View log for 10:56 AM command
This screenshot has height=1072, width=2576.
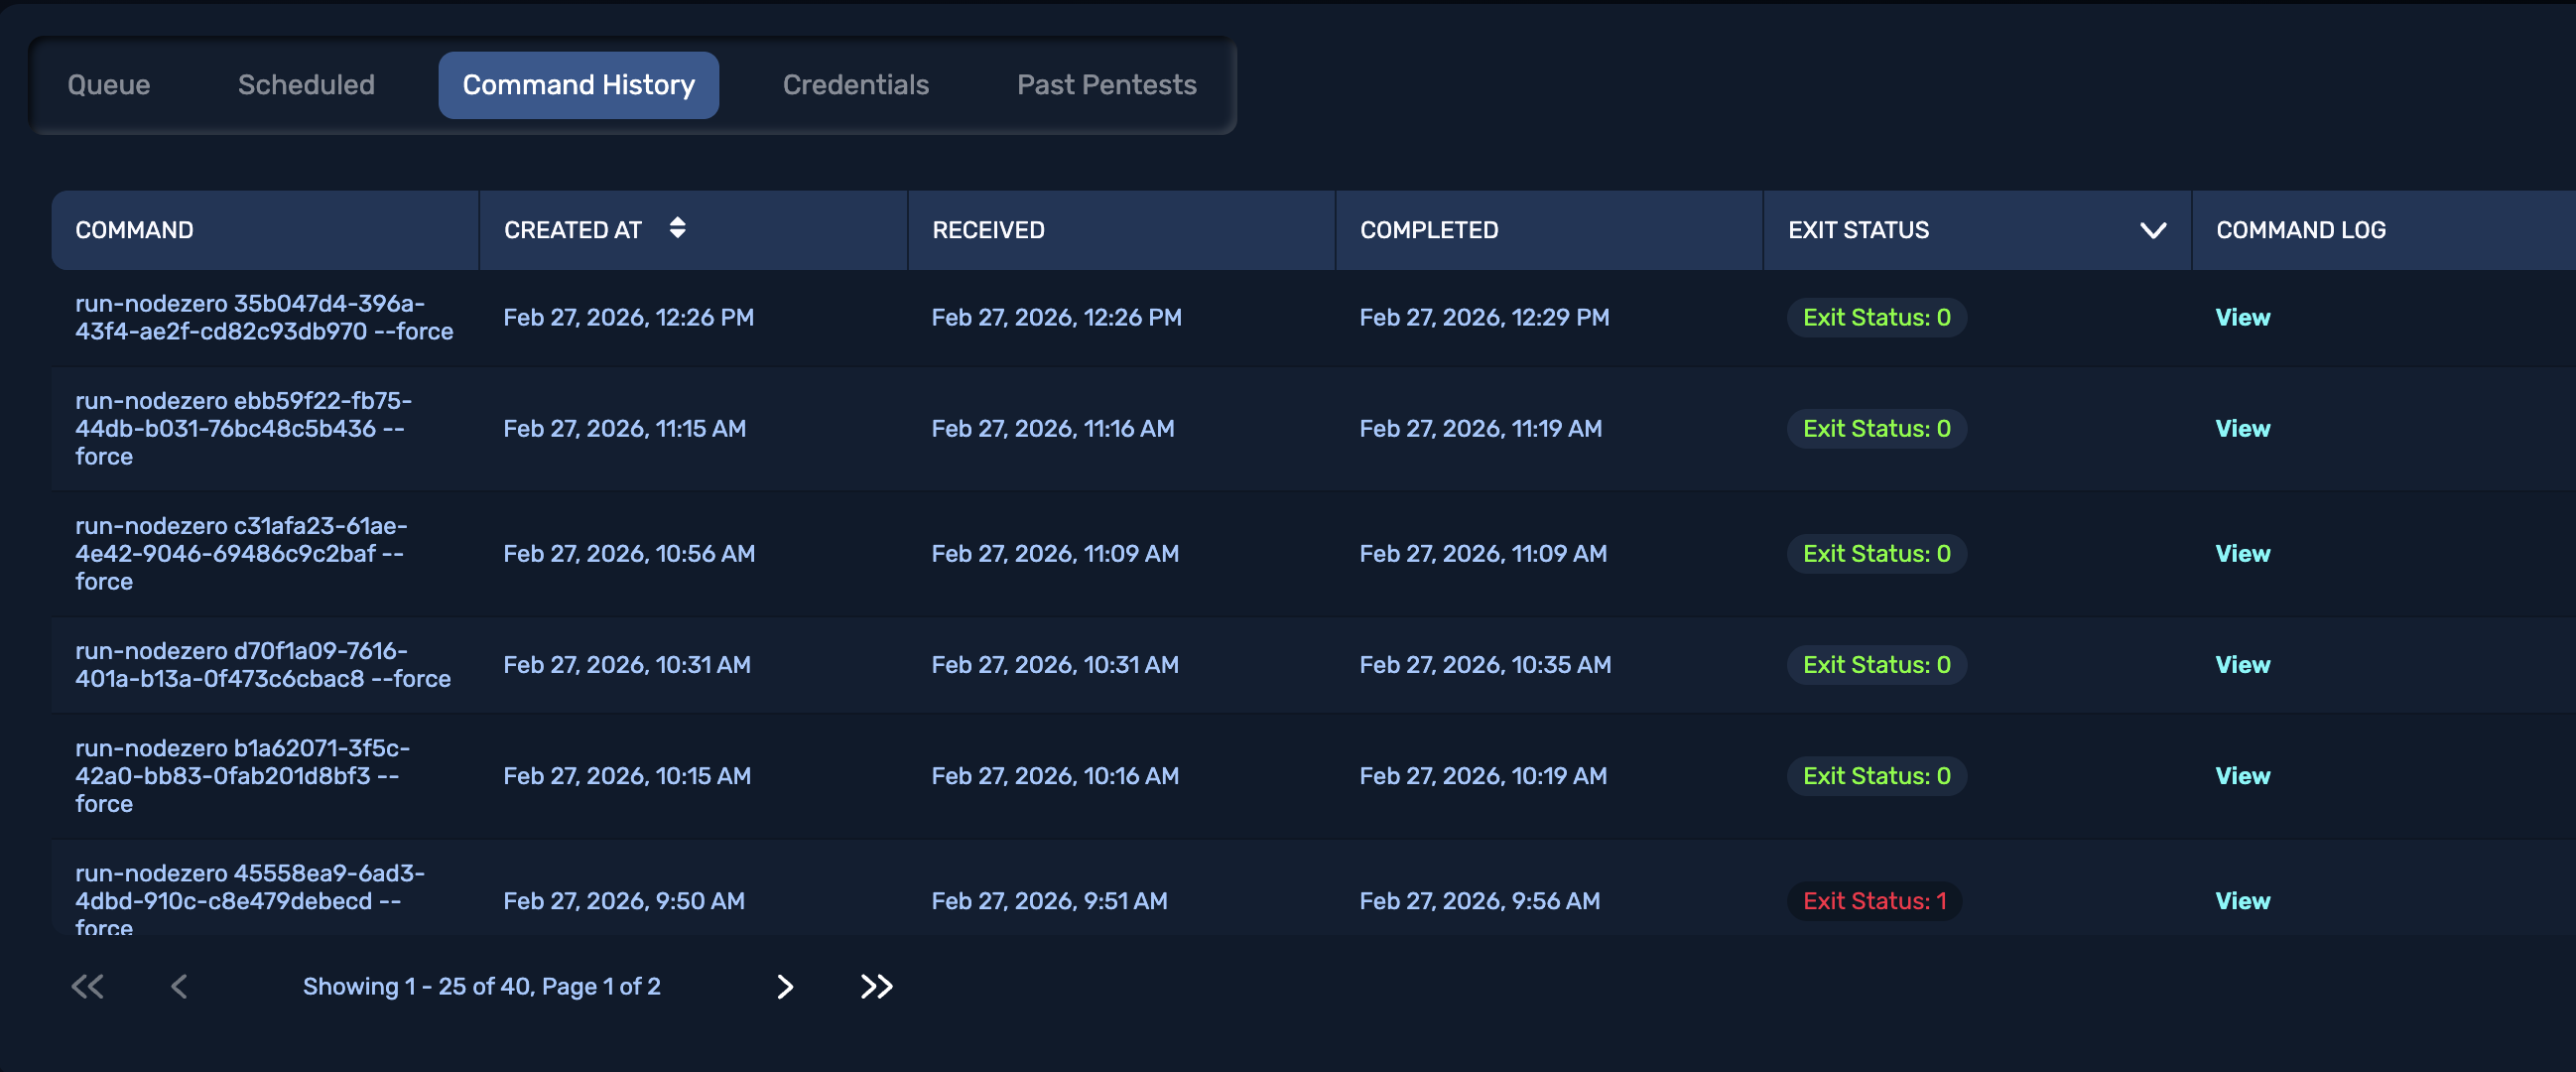2242,554
